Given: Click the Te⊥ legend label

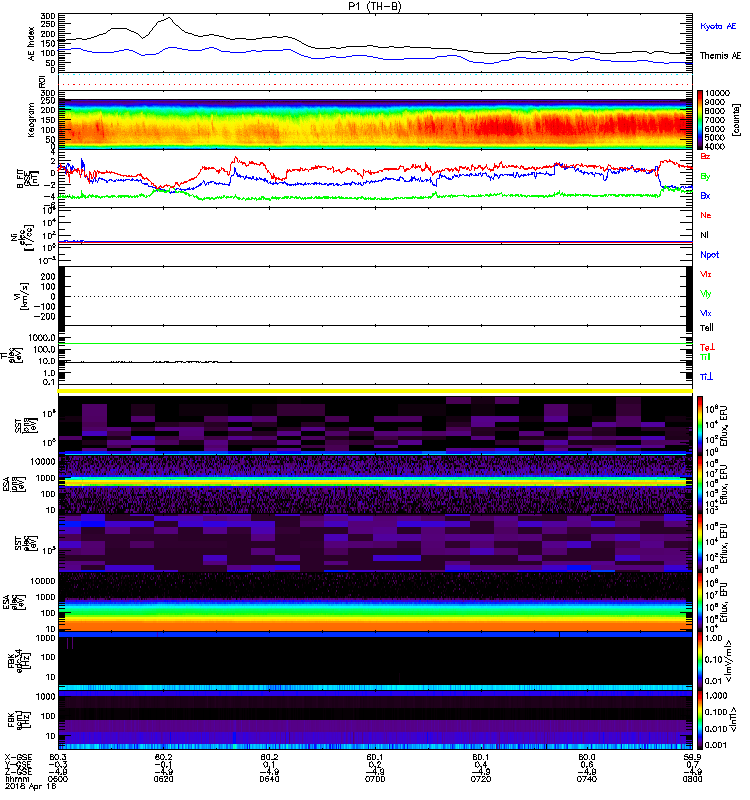Looking at the screenshot, I should [x=707, y=347].
